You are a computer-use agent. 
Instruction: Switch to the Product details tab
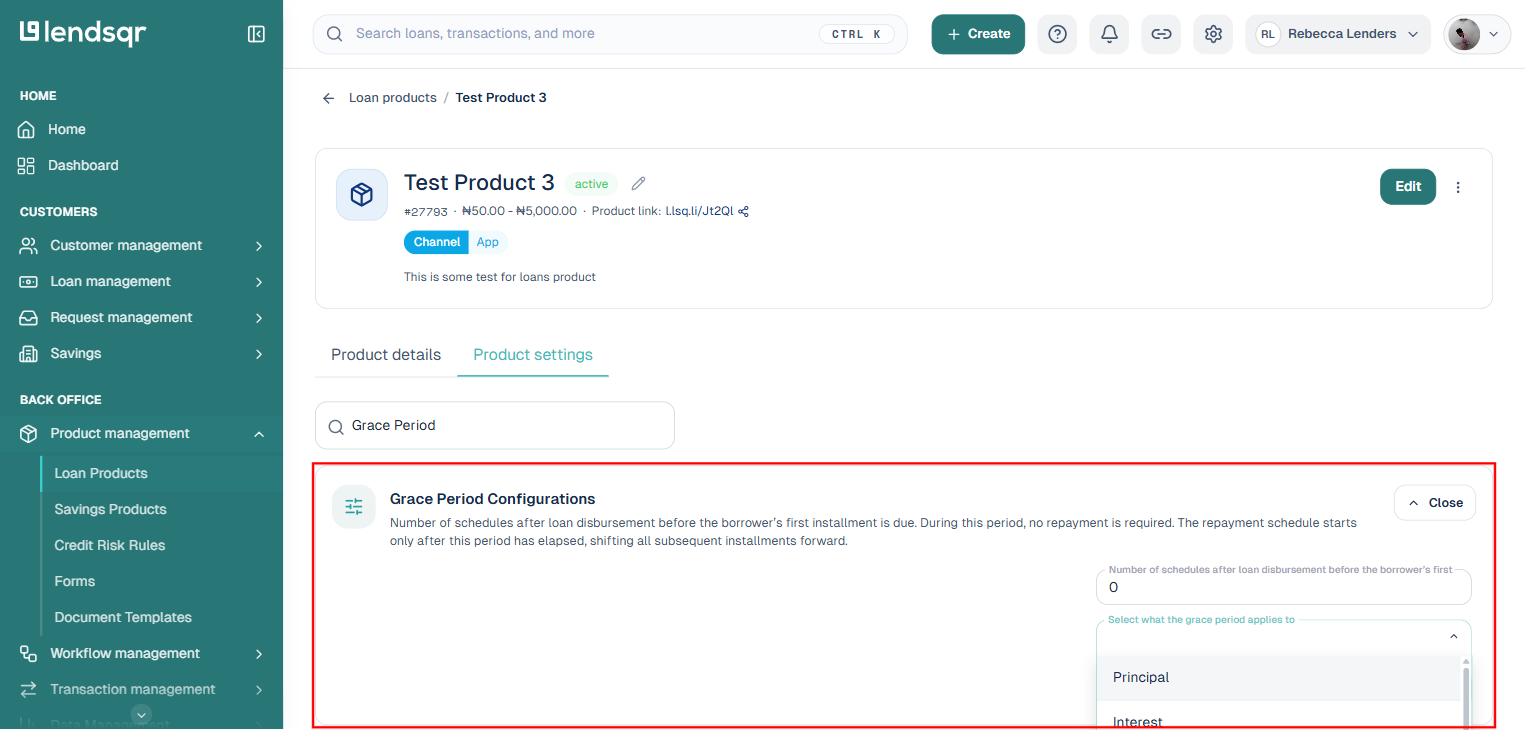386,355
